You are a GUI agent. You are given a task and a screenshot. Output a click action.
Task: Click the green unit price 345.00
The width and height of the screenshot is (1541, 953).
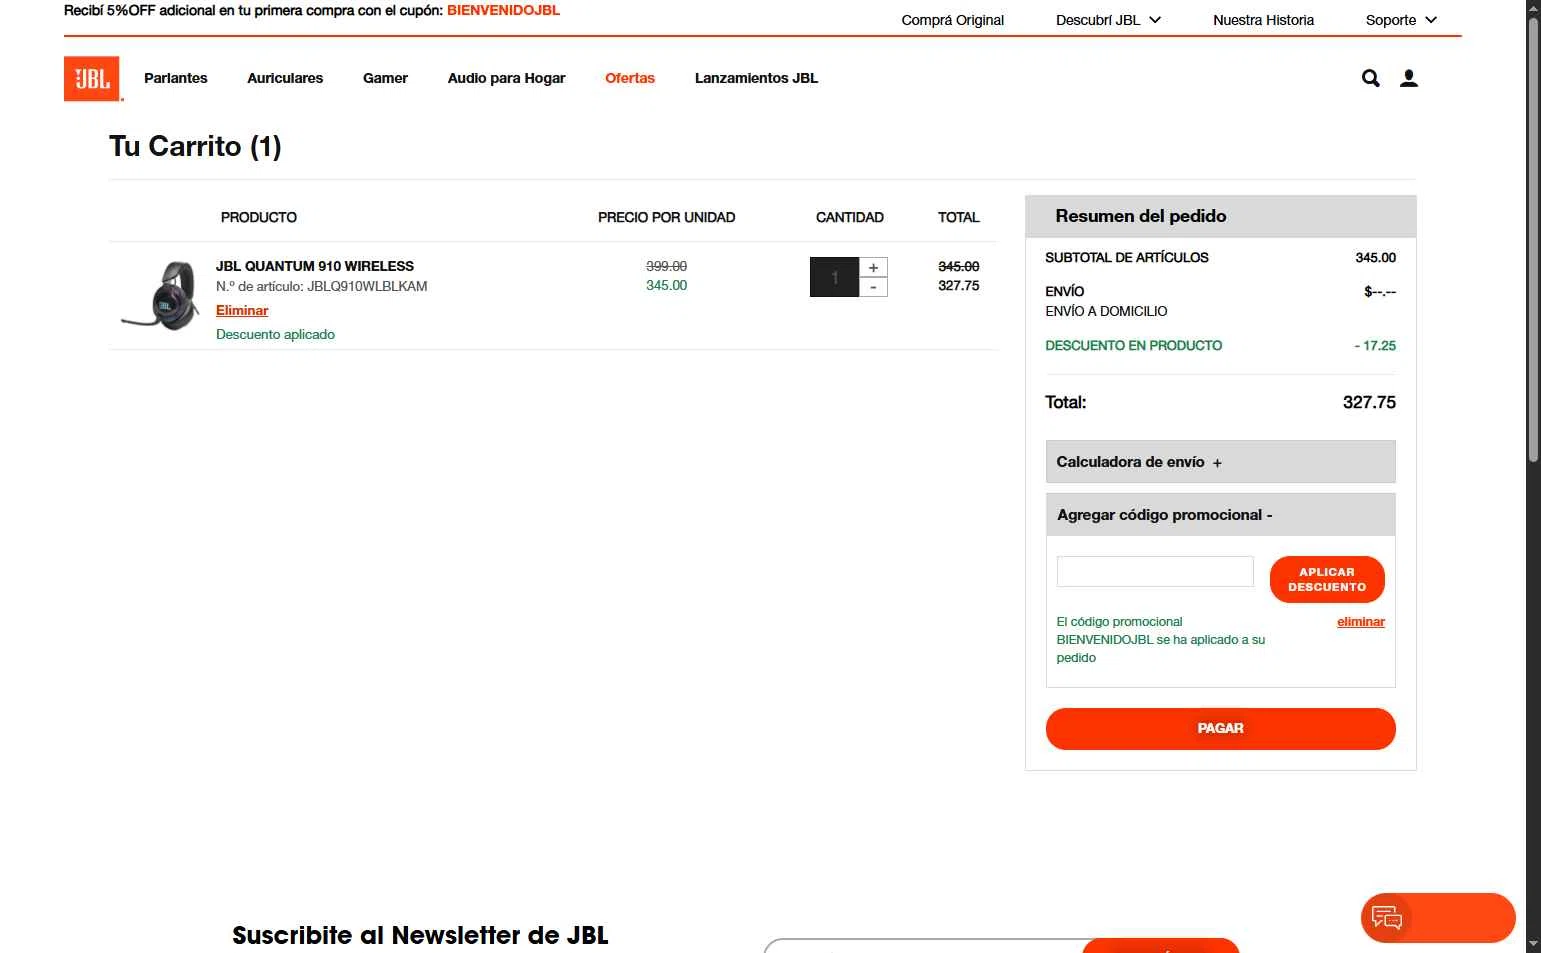(x=666, y=285)
